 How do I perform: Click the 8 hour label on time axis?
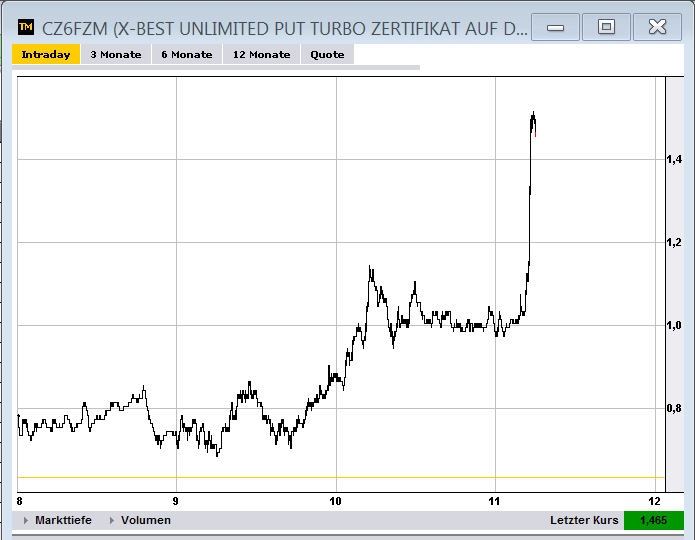[20, 501]
